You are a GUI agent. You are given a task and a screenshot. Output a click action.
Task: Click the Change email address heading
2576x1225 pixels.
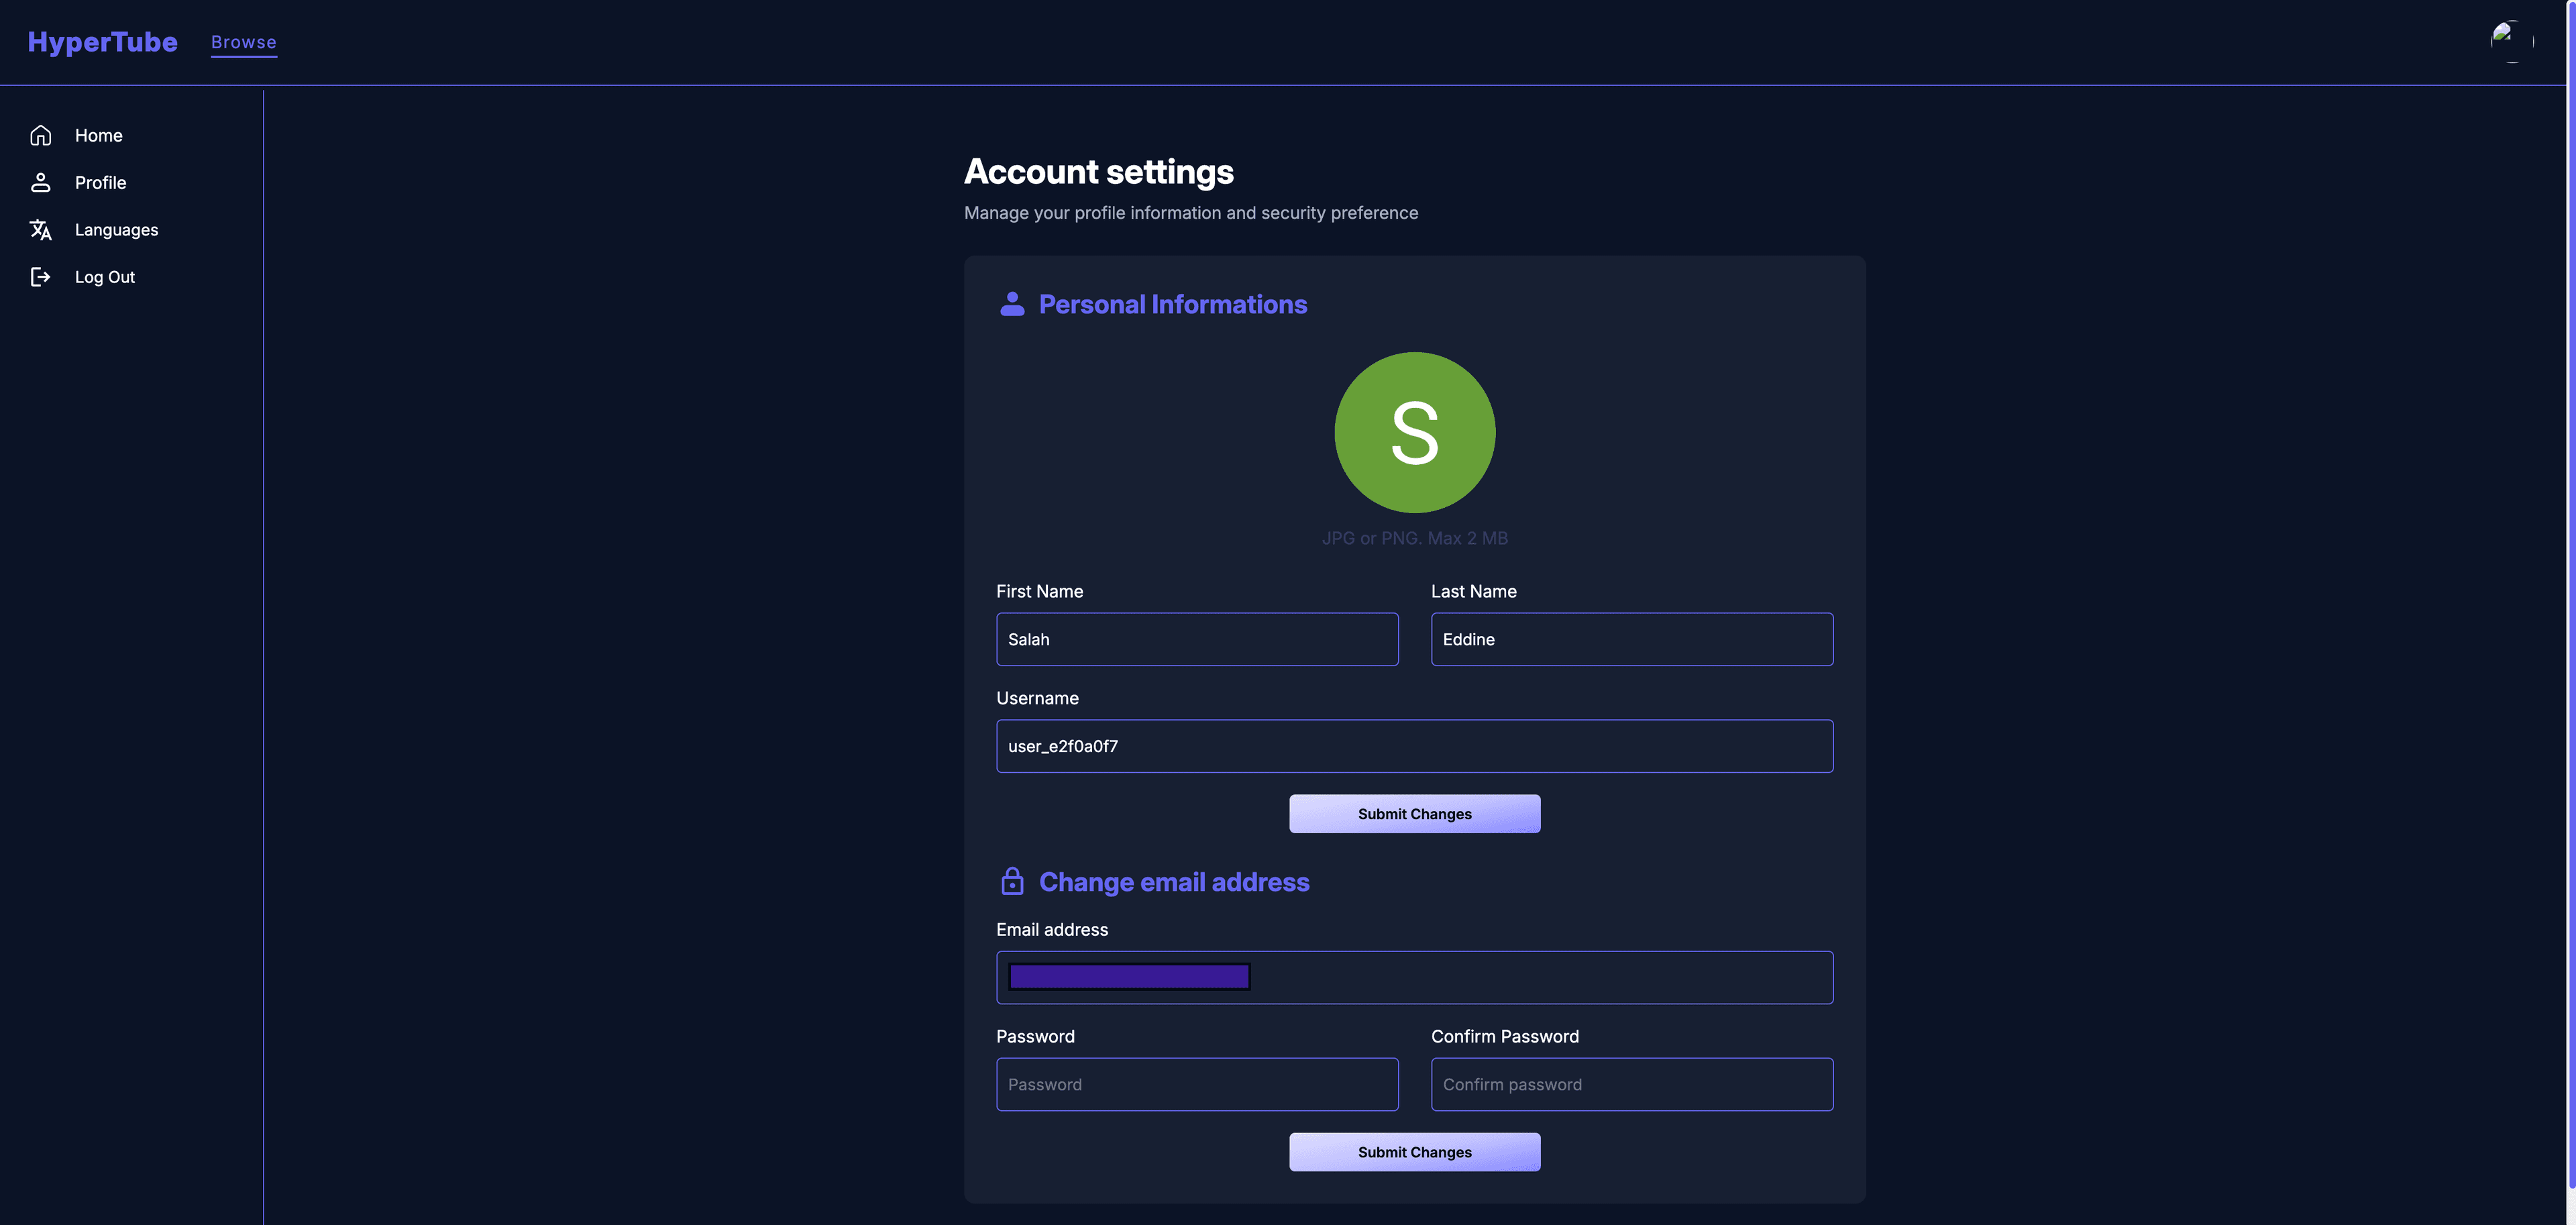tap(1174, 882)
